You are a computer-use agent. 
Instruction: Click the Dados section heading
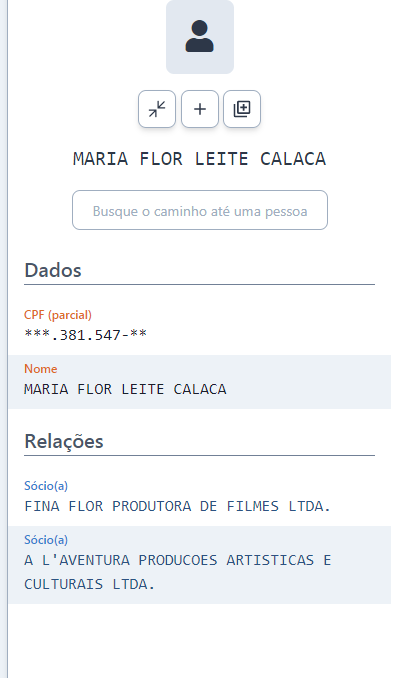(x=53, y=270)
